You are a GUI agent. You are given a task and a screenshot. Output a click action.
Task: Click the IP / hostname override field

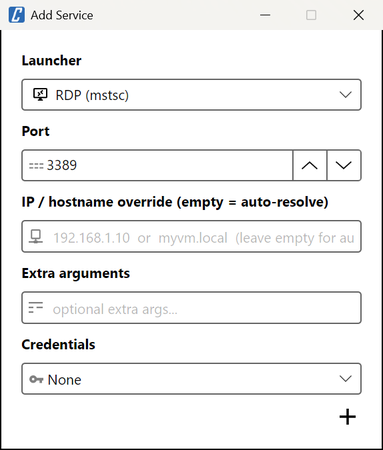pos(191,236)
